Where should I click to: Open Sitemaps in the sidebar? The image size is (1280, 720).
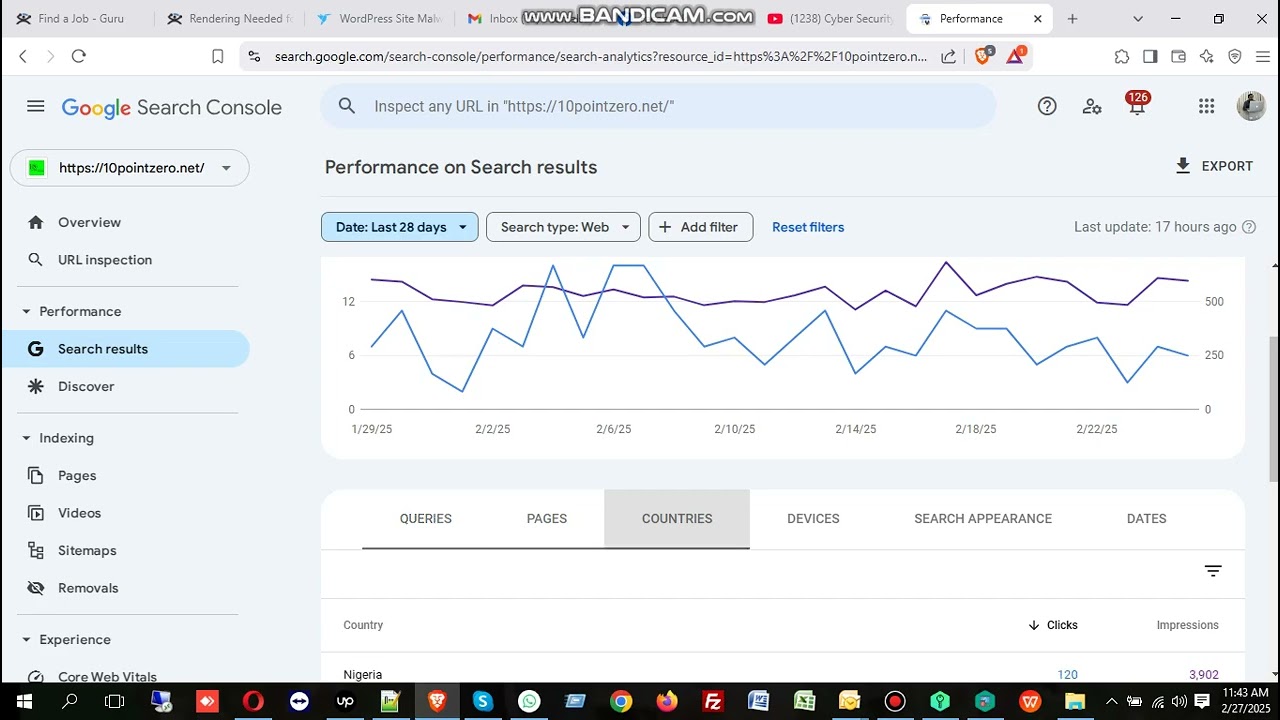click(x=87, y=551)
